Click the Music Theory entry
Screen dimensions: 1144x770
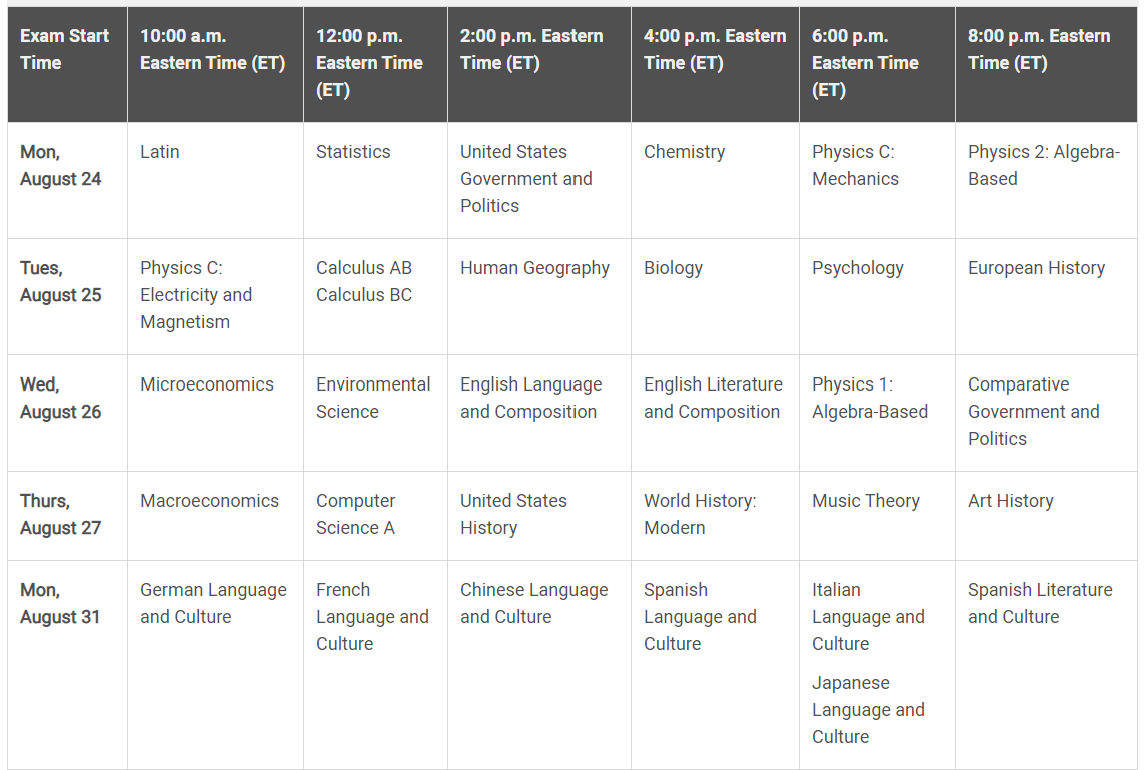coord(865,501)
